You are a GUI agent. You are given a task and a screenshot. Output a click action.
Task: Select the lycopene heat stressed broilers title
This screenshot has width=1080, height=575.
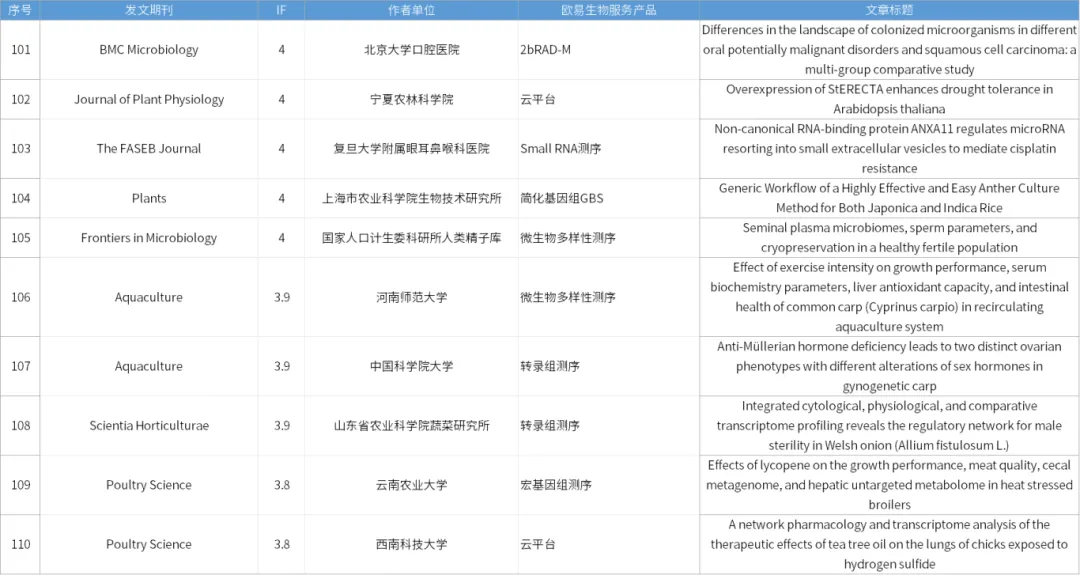point(889,485)
